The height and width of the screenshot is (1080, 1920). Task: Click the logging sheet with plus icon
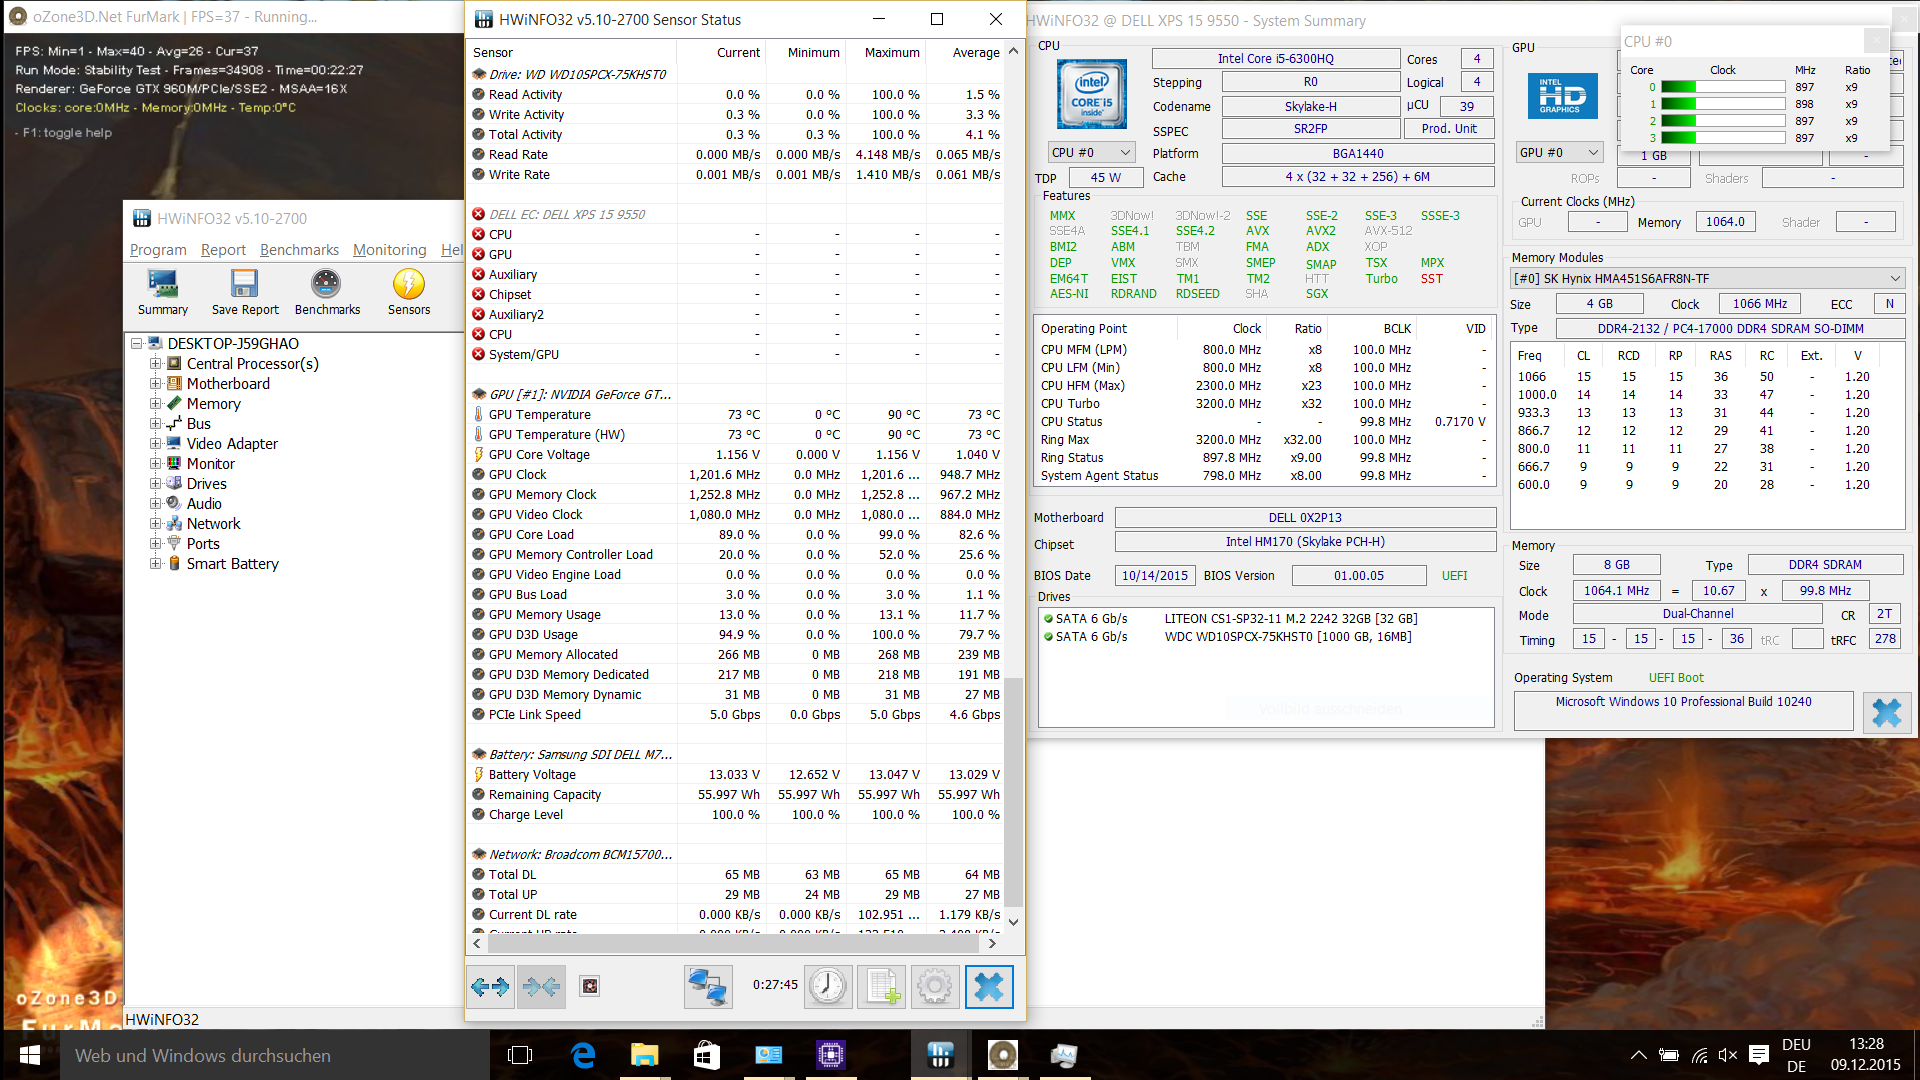[x=881, y=987]
